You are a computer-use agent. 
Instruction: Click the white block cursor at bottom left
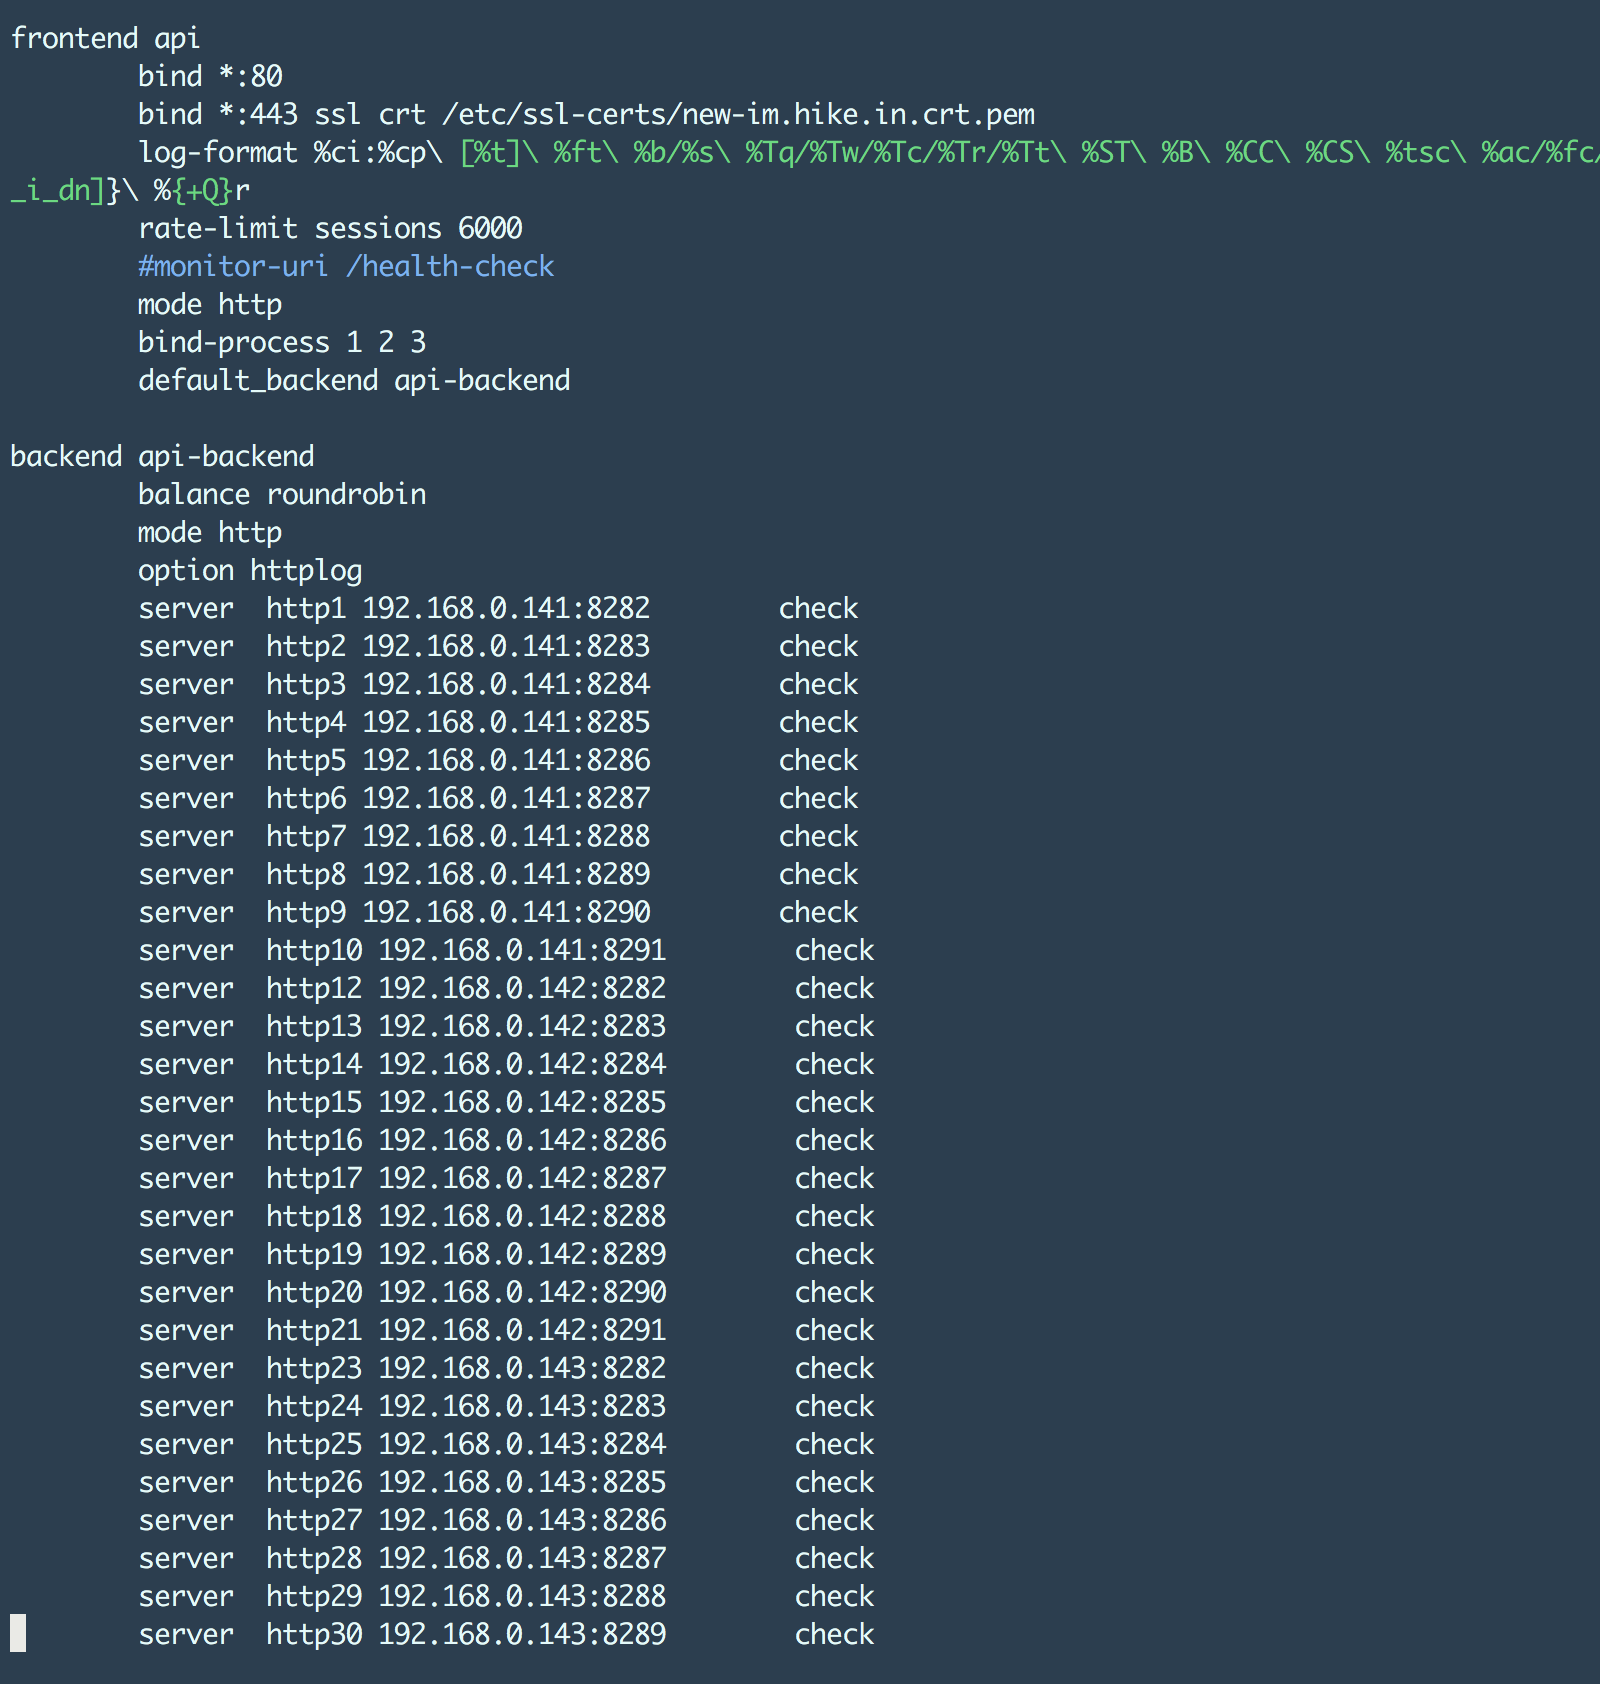click(x=18, y=1633)
